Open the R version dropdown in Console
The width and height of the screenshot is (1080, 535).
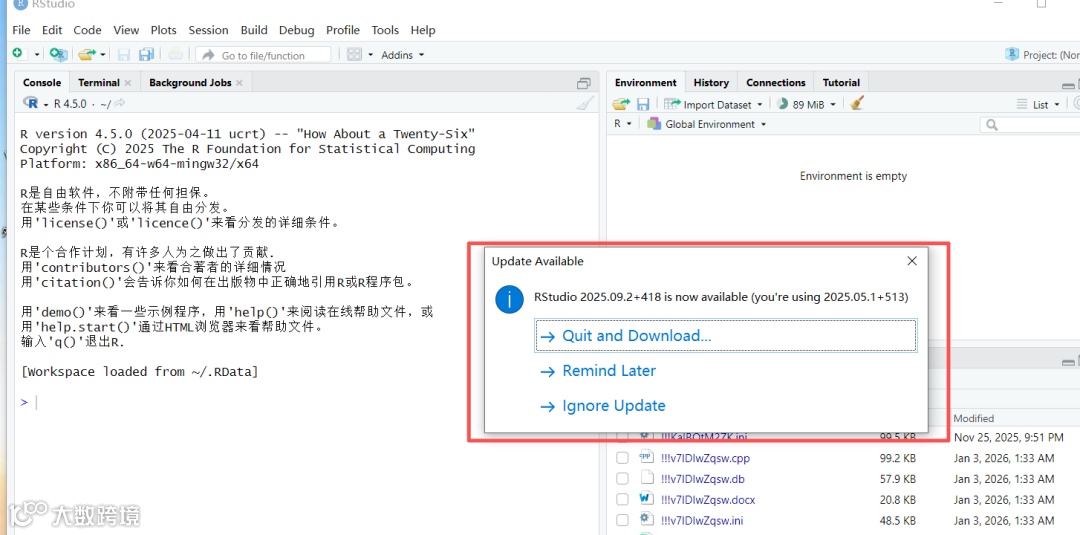pos(46,104)
